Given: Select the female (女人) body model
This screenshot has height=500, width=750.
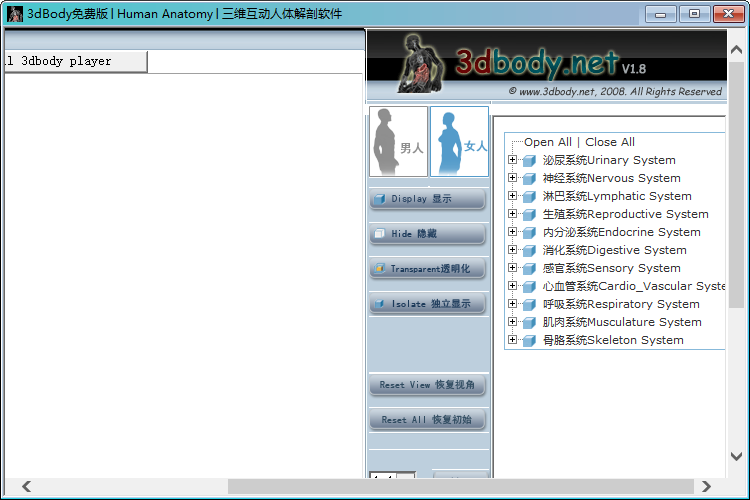Looking at the screenshot, I should pos(459,142).
